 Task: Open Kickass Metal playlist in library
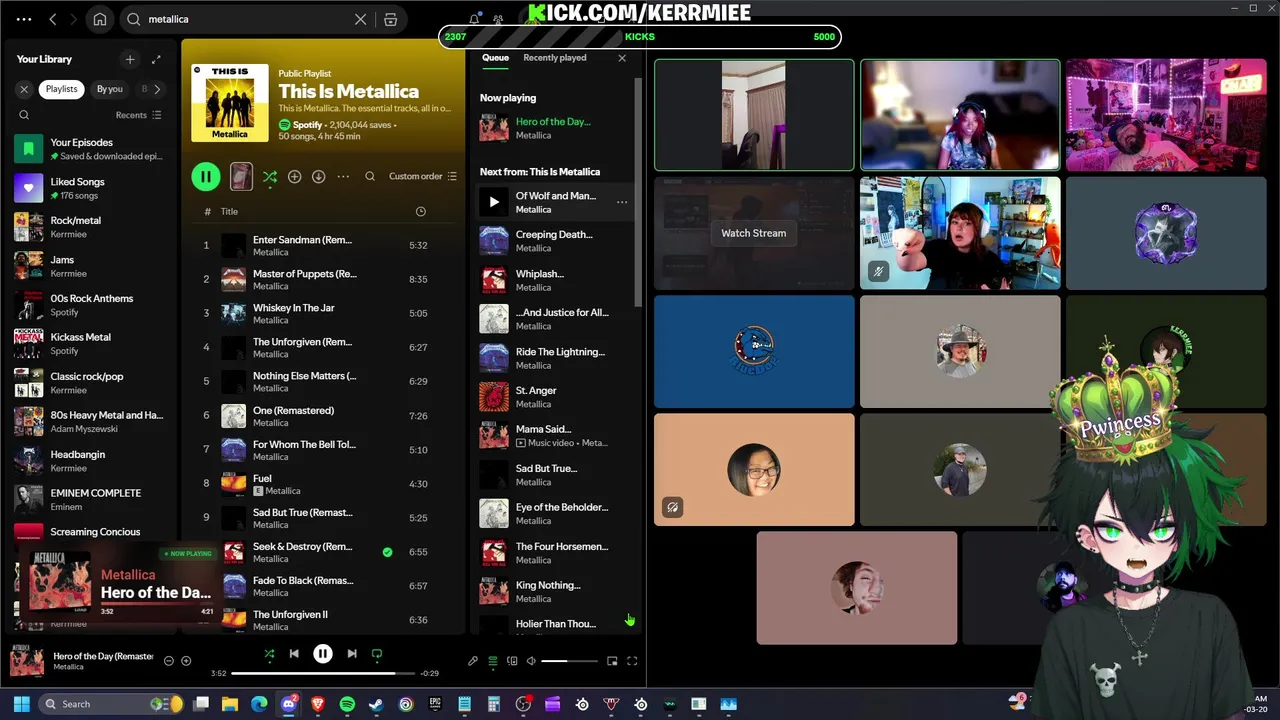coord(92,343)
